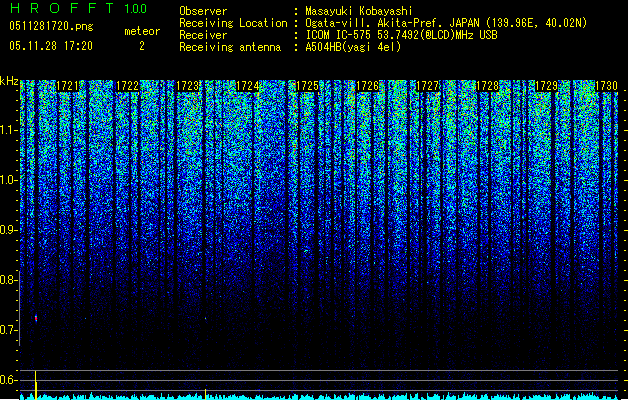Click the Observer label
The image size is (629, 400).
coord(203,11)
